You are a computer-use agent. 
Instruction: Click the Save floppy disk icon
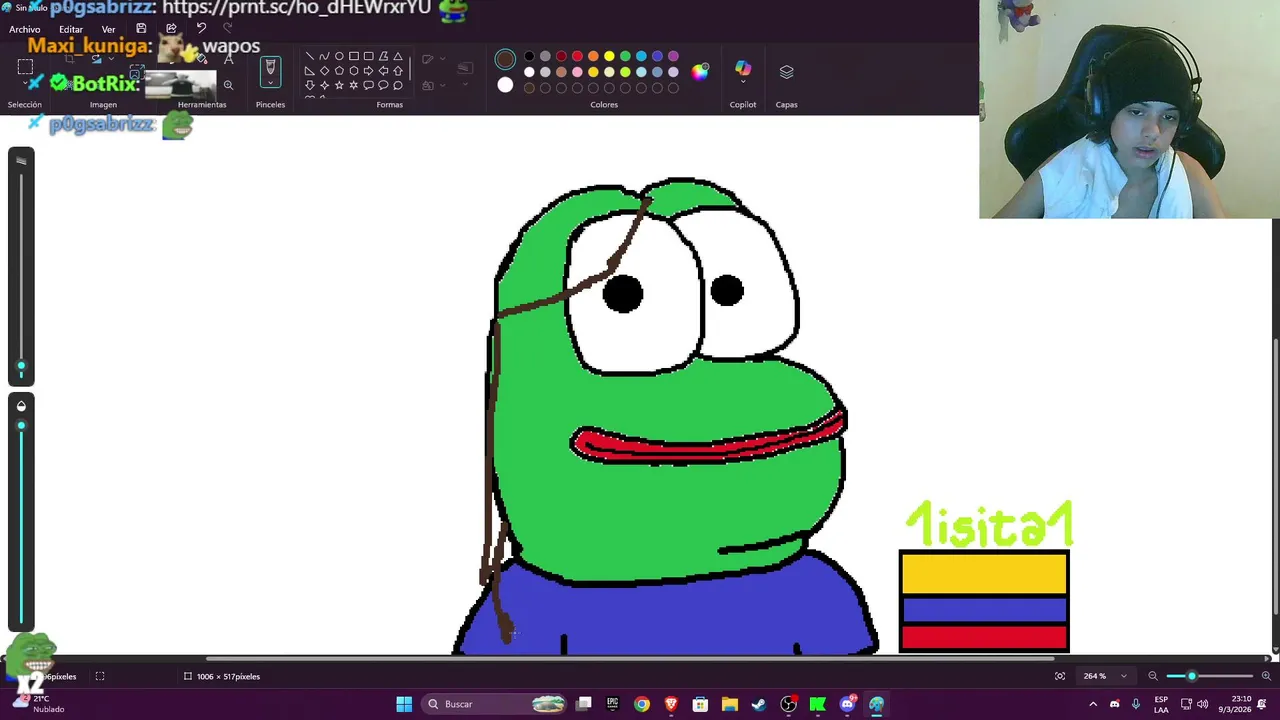pos(141,28)
